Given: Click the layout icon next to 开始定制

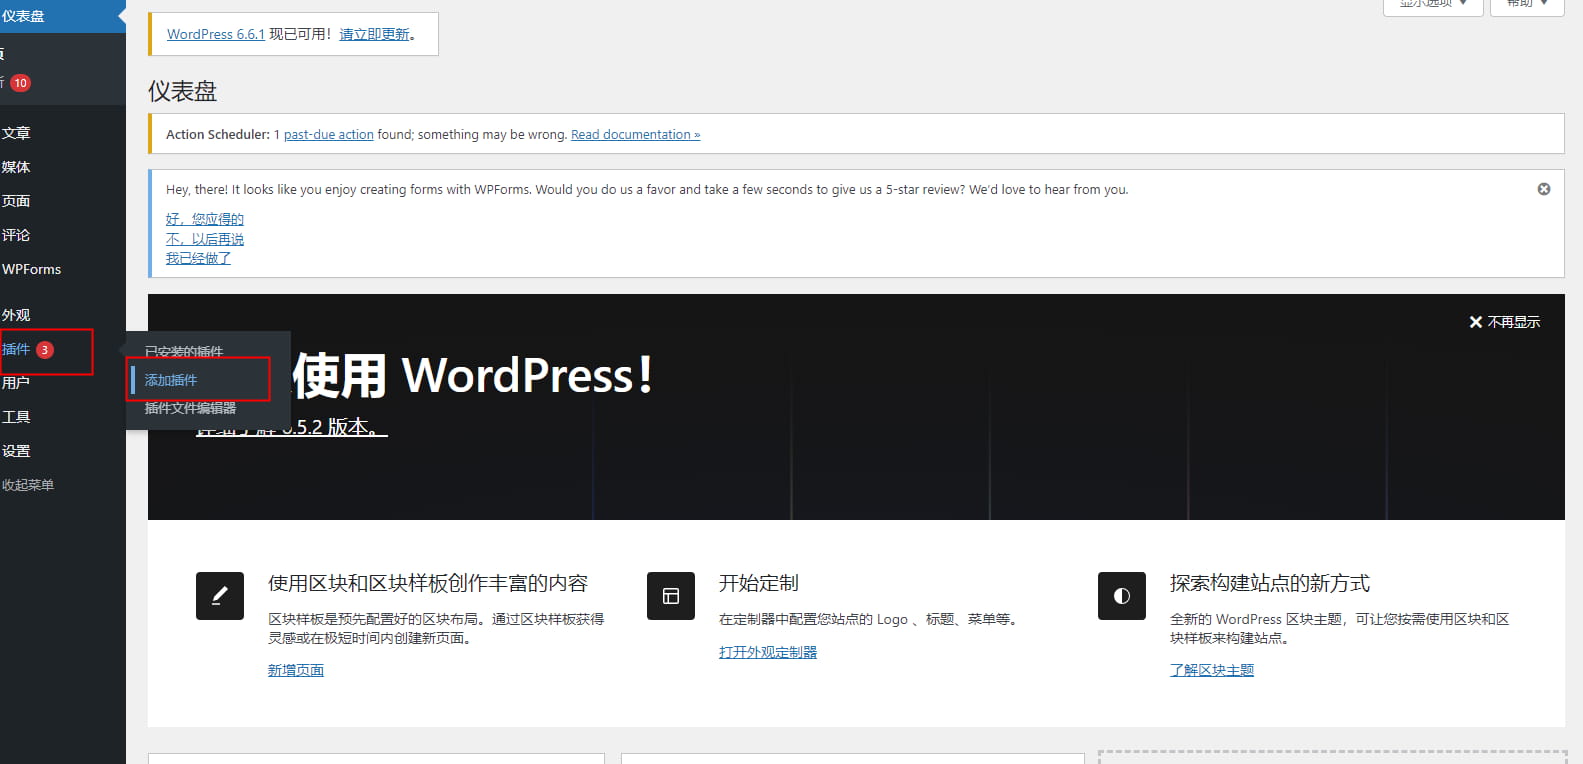Looking at the screenshot, I should (x=671, y=596).
